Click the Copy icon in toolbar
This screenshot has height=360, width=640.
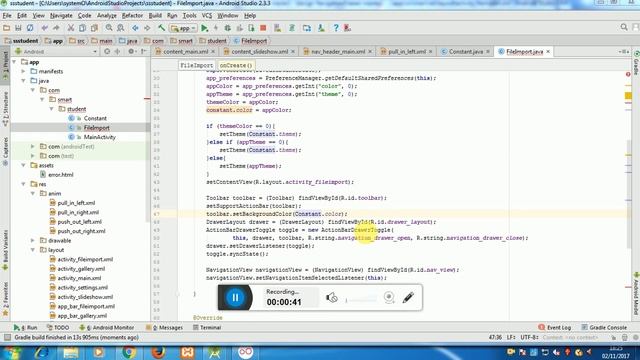coord(82,28)
